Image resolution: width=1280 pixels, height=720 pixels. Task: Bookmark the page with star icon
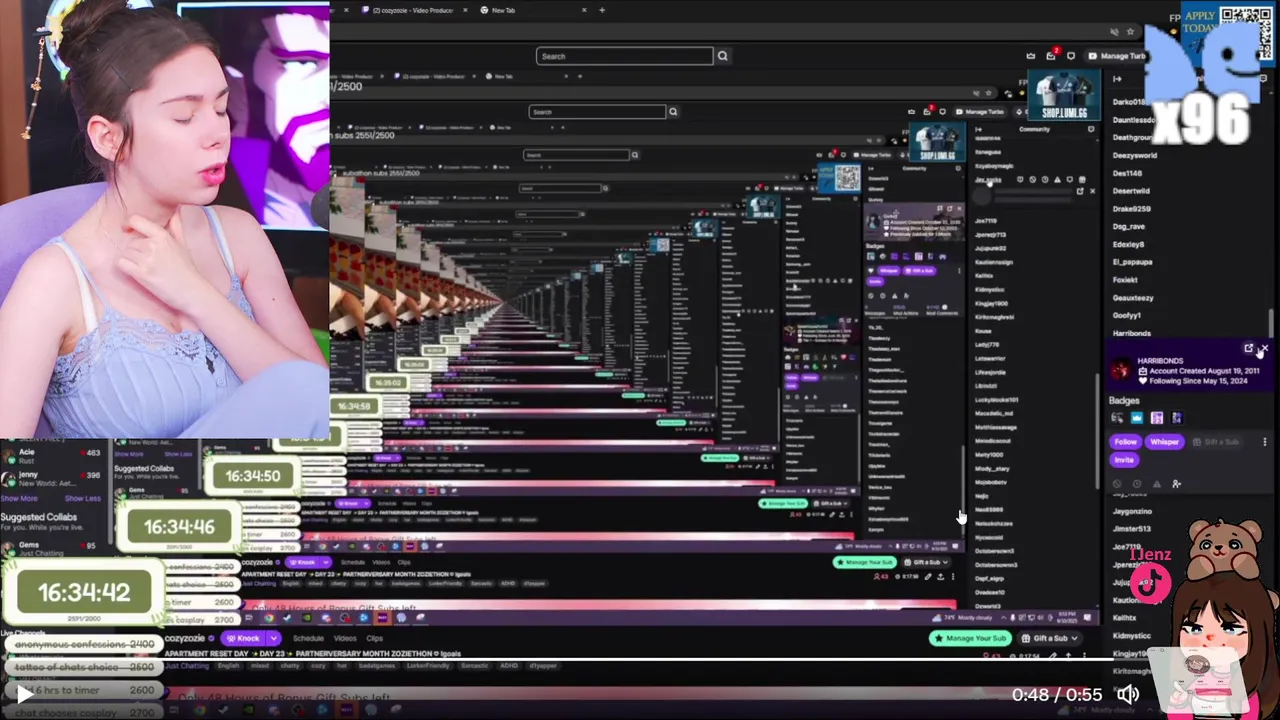[x=1130, y=32]
